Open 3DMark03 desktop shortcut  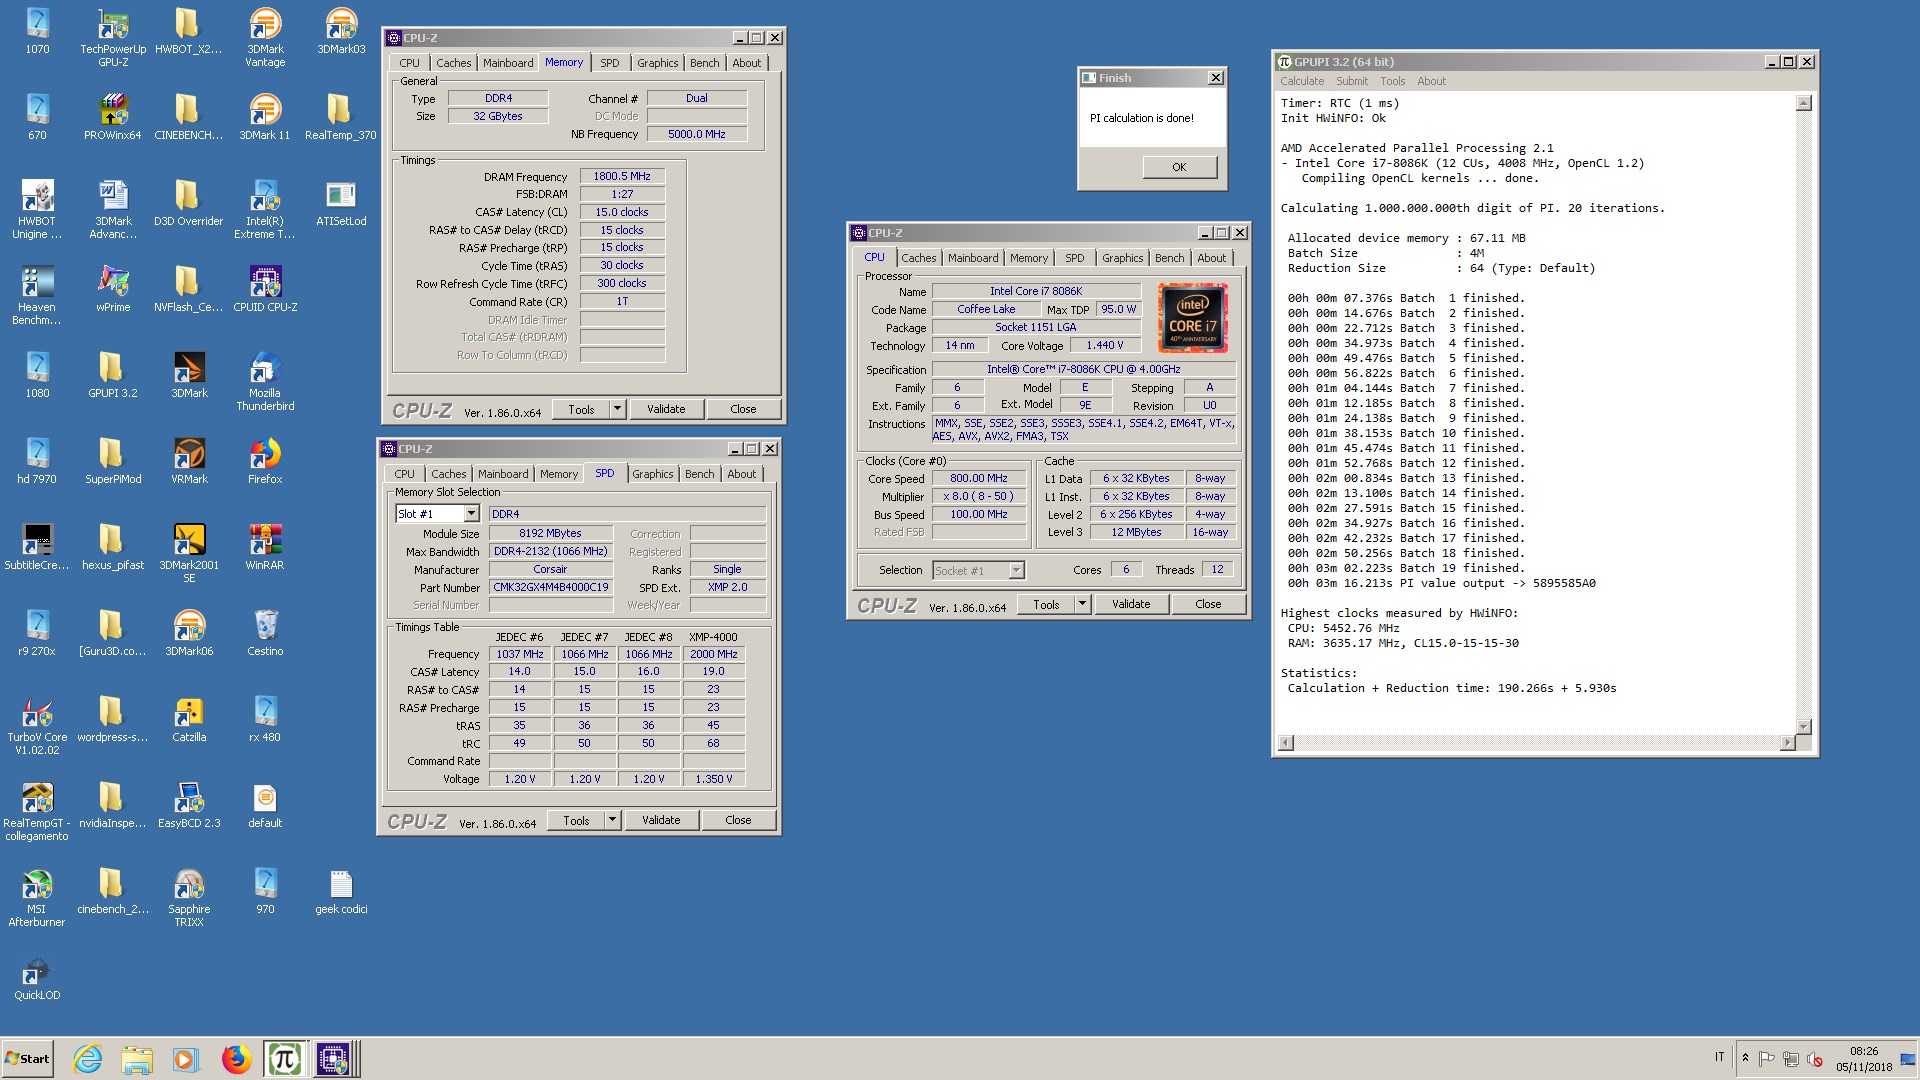[341, 32]
